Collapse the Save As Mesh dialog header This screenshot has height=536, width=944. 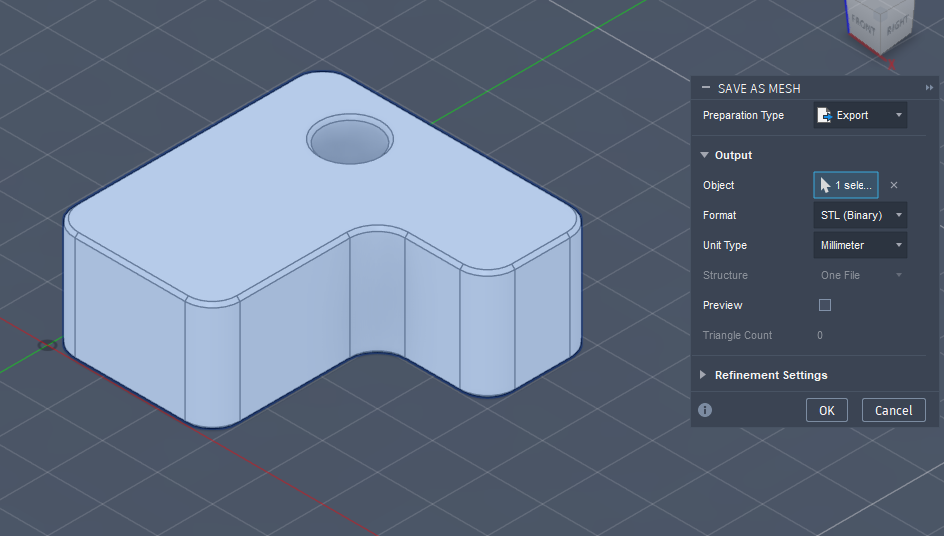(x=706, y=88)
